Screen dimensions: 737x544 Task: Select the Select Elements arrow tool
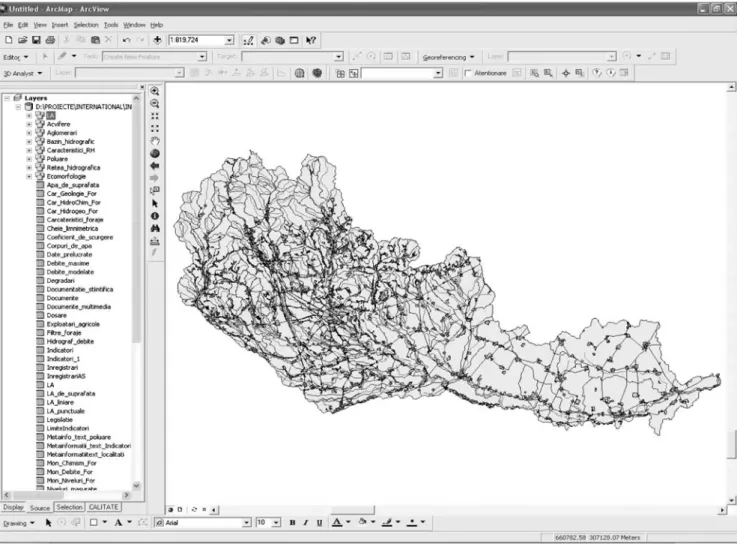point(155,204)
